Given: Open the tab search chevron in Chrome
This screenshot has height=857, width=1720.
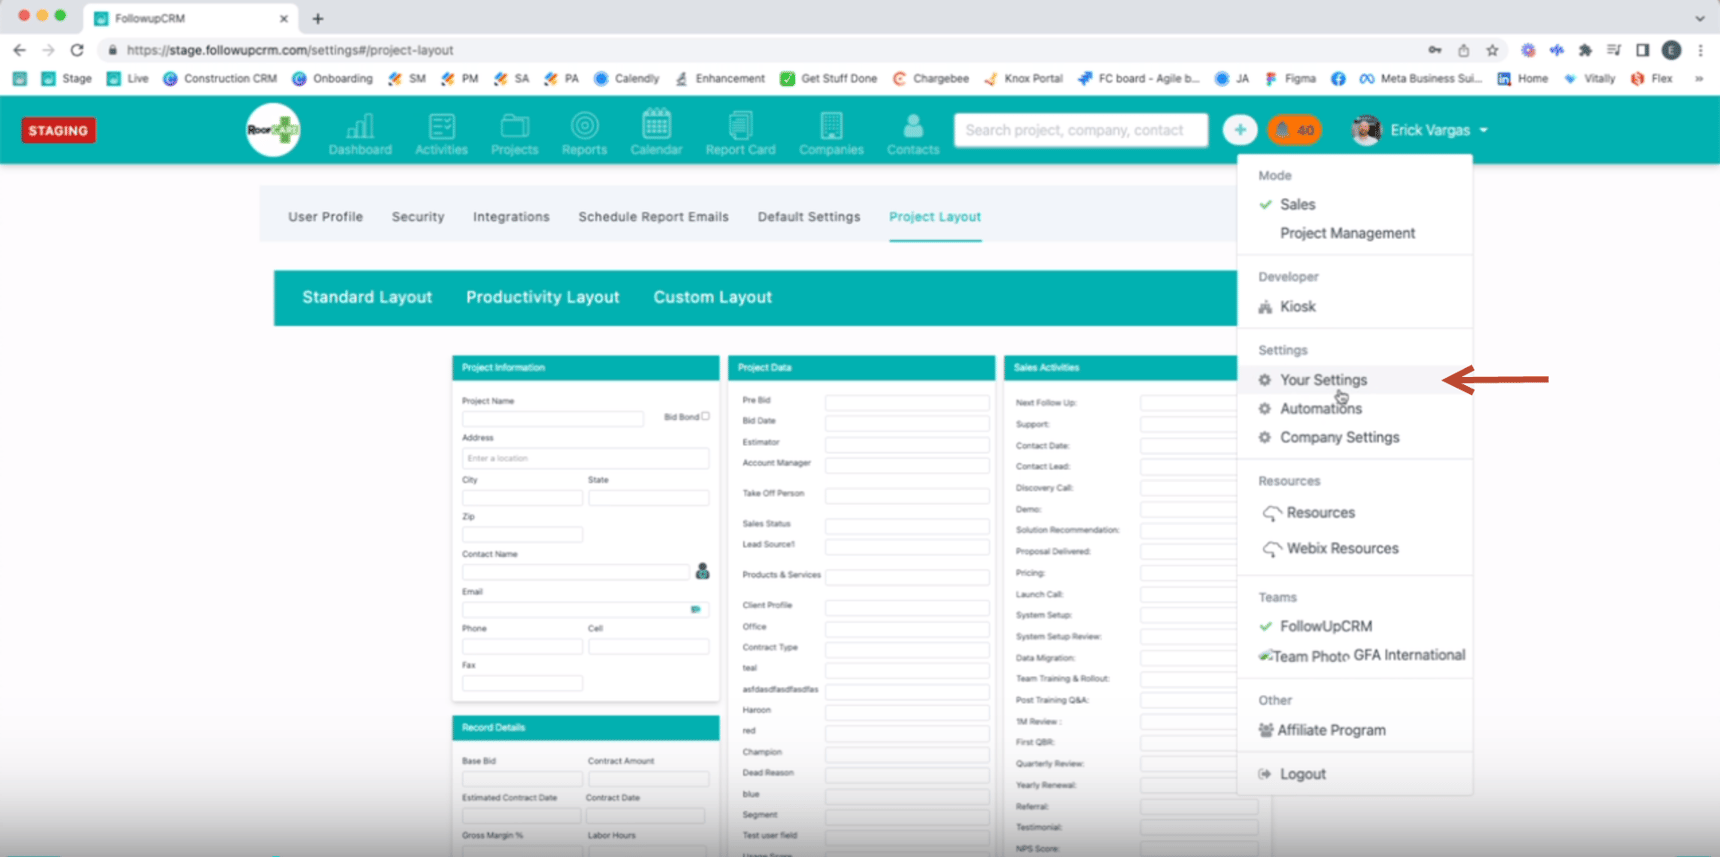Looking at the screenshot, I should coord(1700,18).
